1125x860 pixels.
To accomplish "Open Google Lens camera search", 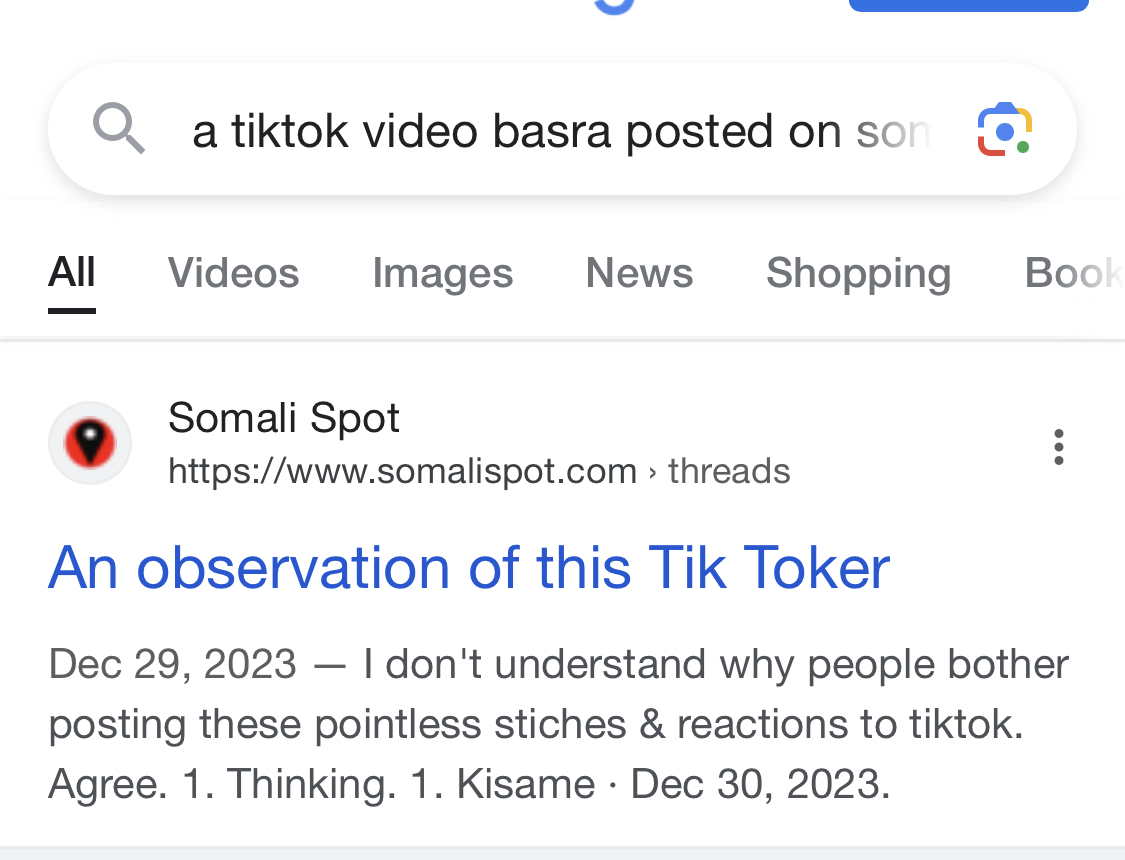I will [x=1004, y=130].
